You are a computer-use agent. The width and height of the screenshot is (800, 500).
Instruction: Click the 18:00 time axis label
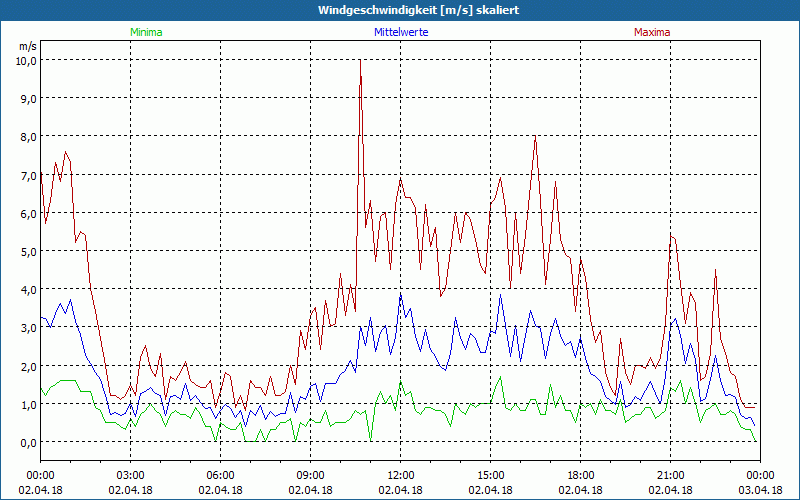(581, 476)
